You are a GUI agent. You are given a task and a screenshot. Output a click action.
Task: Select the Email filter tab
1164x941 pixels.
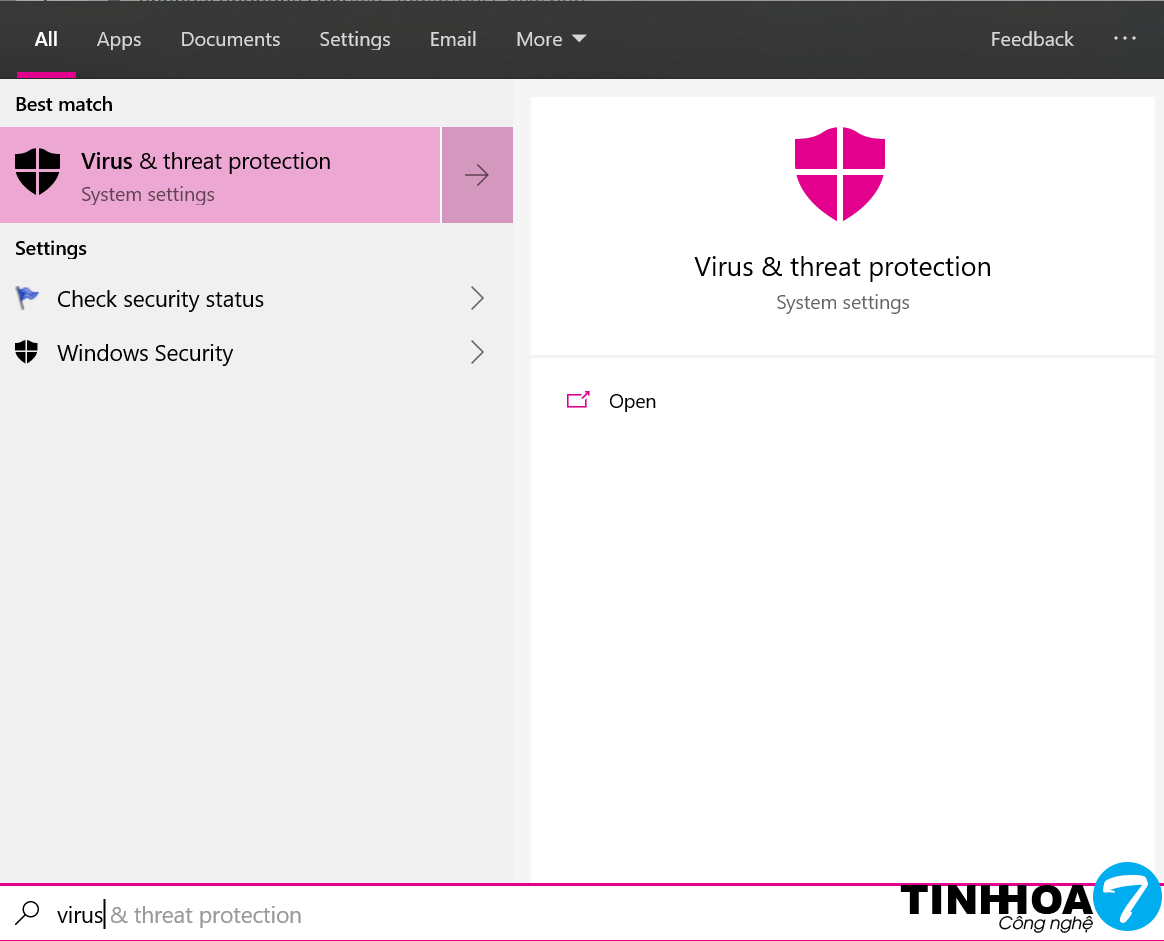pyautogui.click(x=453, y=39)
